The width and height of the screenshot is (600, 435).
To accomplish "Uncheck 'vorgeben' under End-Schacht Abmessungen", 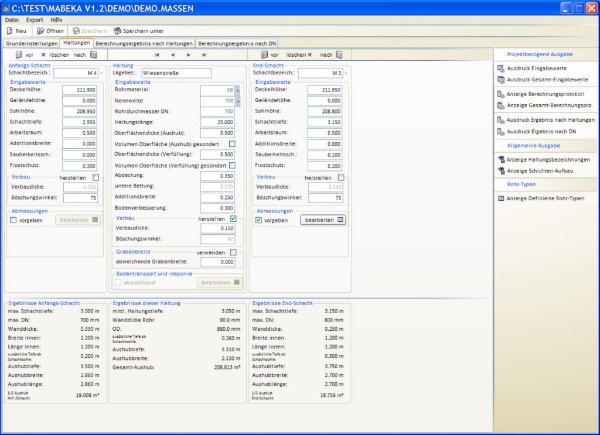I will [x=258, y=220].
